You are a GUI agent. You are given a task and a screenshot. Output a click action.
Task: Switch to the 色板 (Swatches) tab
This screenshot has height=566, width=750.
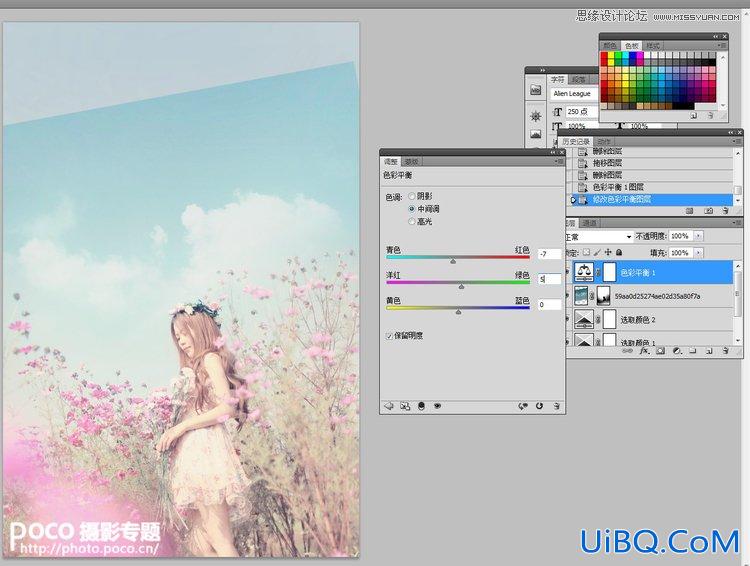click(x=632, y=45)
